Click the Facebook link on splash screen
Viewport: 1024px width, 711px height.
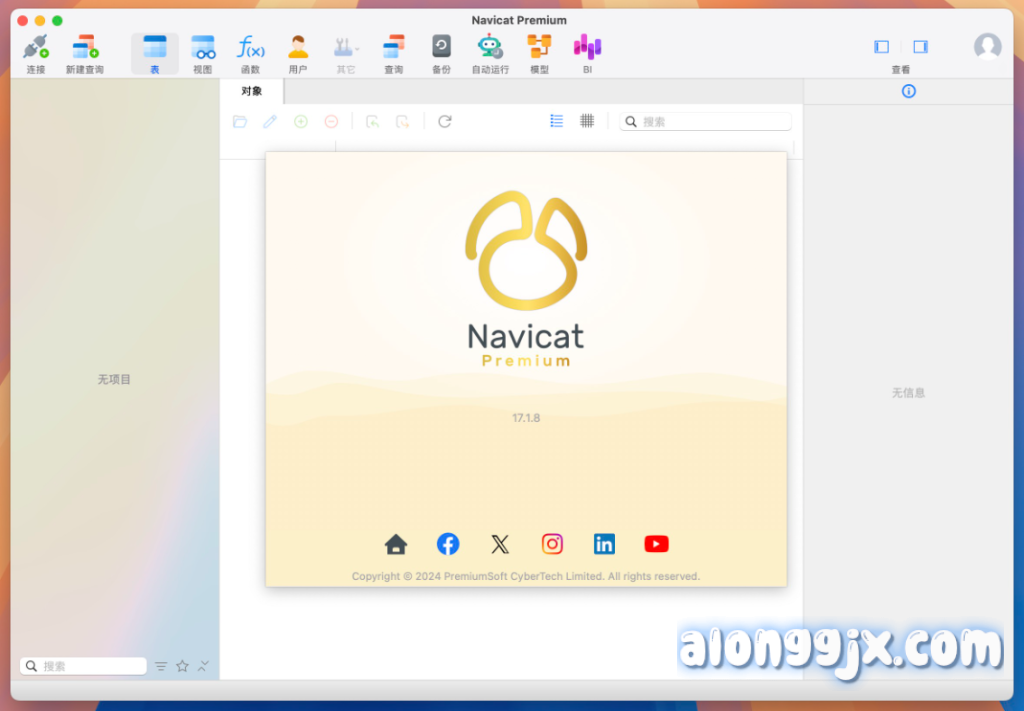tap(448, 544)
